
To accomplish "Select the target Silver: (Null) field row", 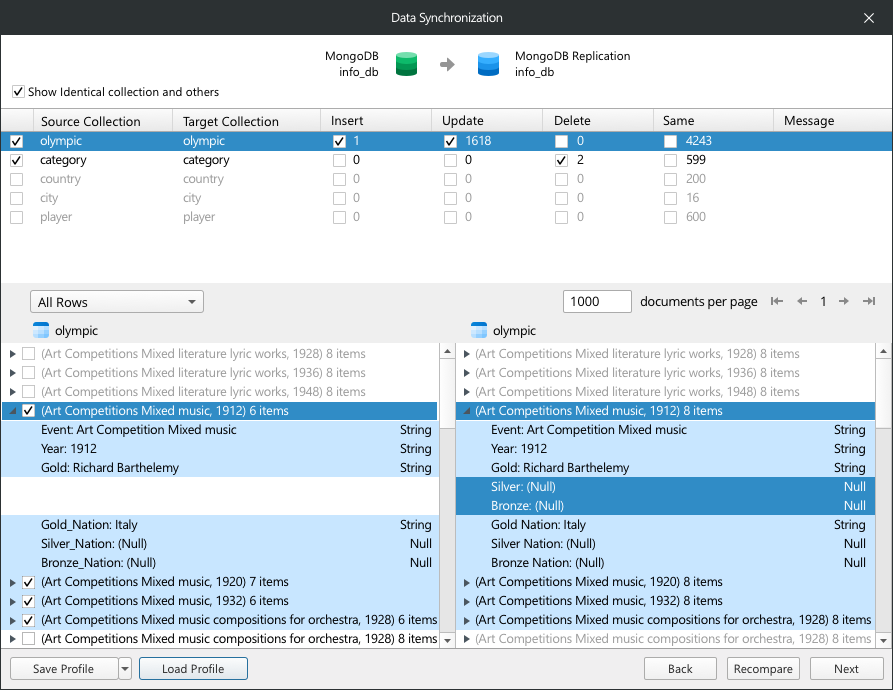I will pos(665,487).
